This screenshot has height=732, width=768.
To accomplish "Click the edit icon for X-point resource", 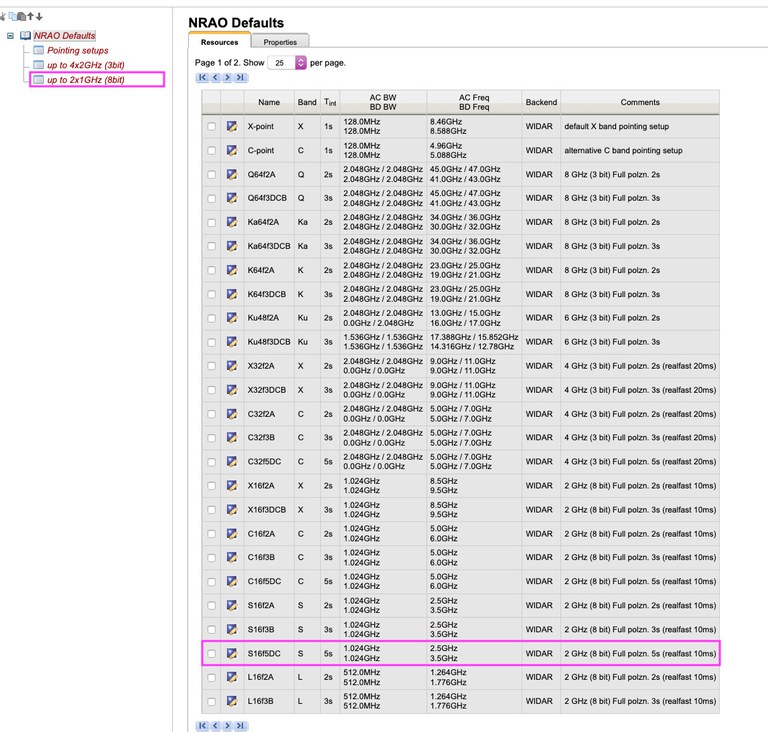I will click(232, 126).
